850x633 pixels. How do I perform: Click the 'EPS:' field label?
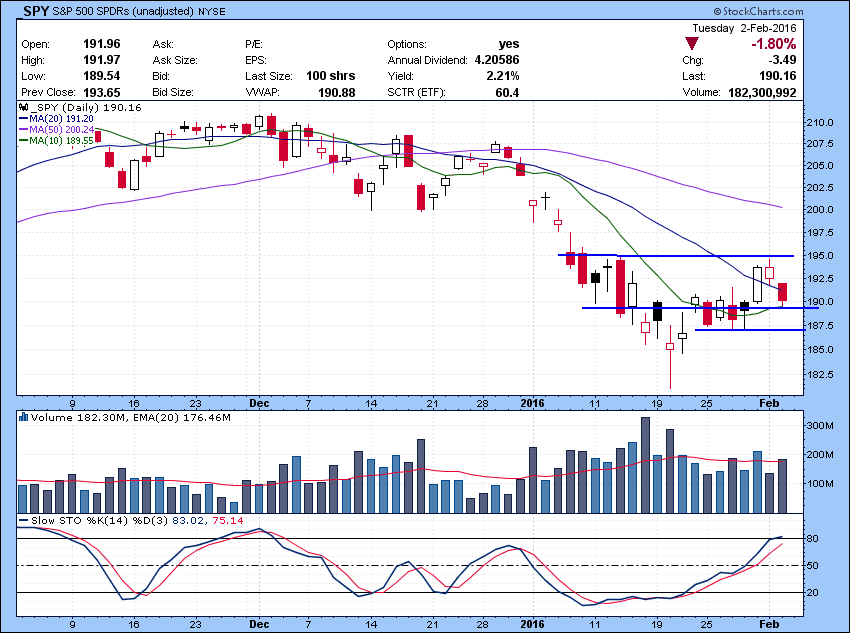256,60
